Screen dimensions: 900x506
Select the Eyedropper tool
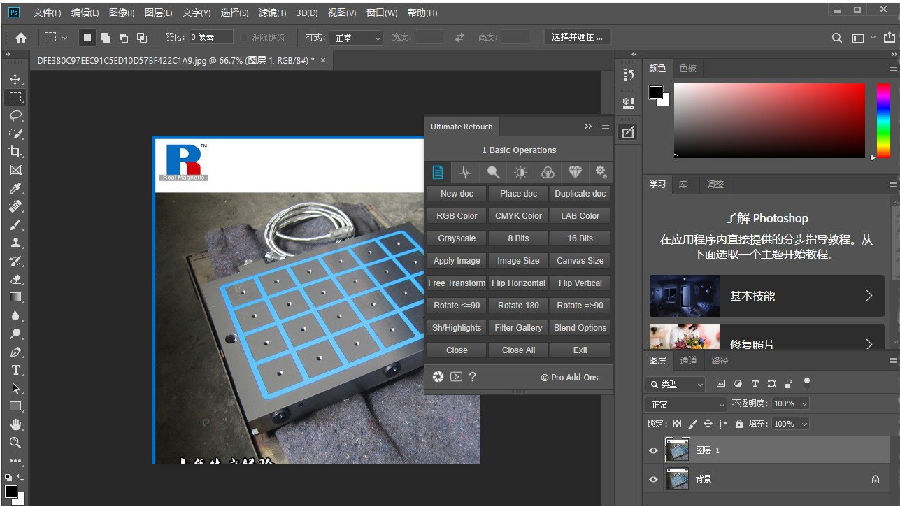(15, 188)
